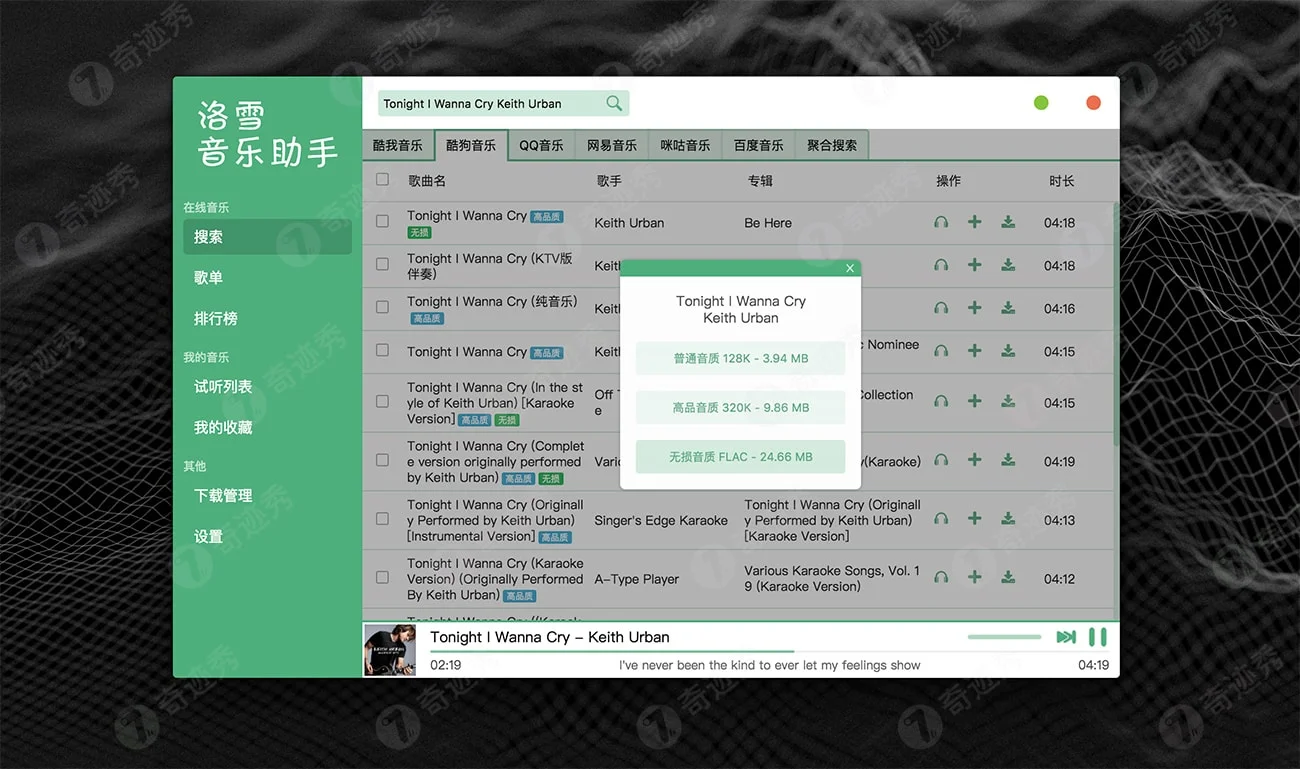Click the green window dot
The image size is (1300, 769).
[x=1040, y=102]
